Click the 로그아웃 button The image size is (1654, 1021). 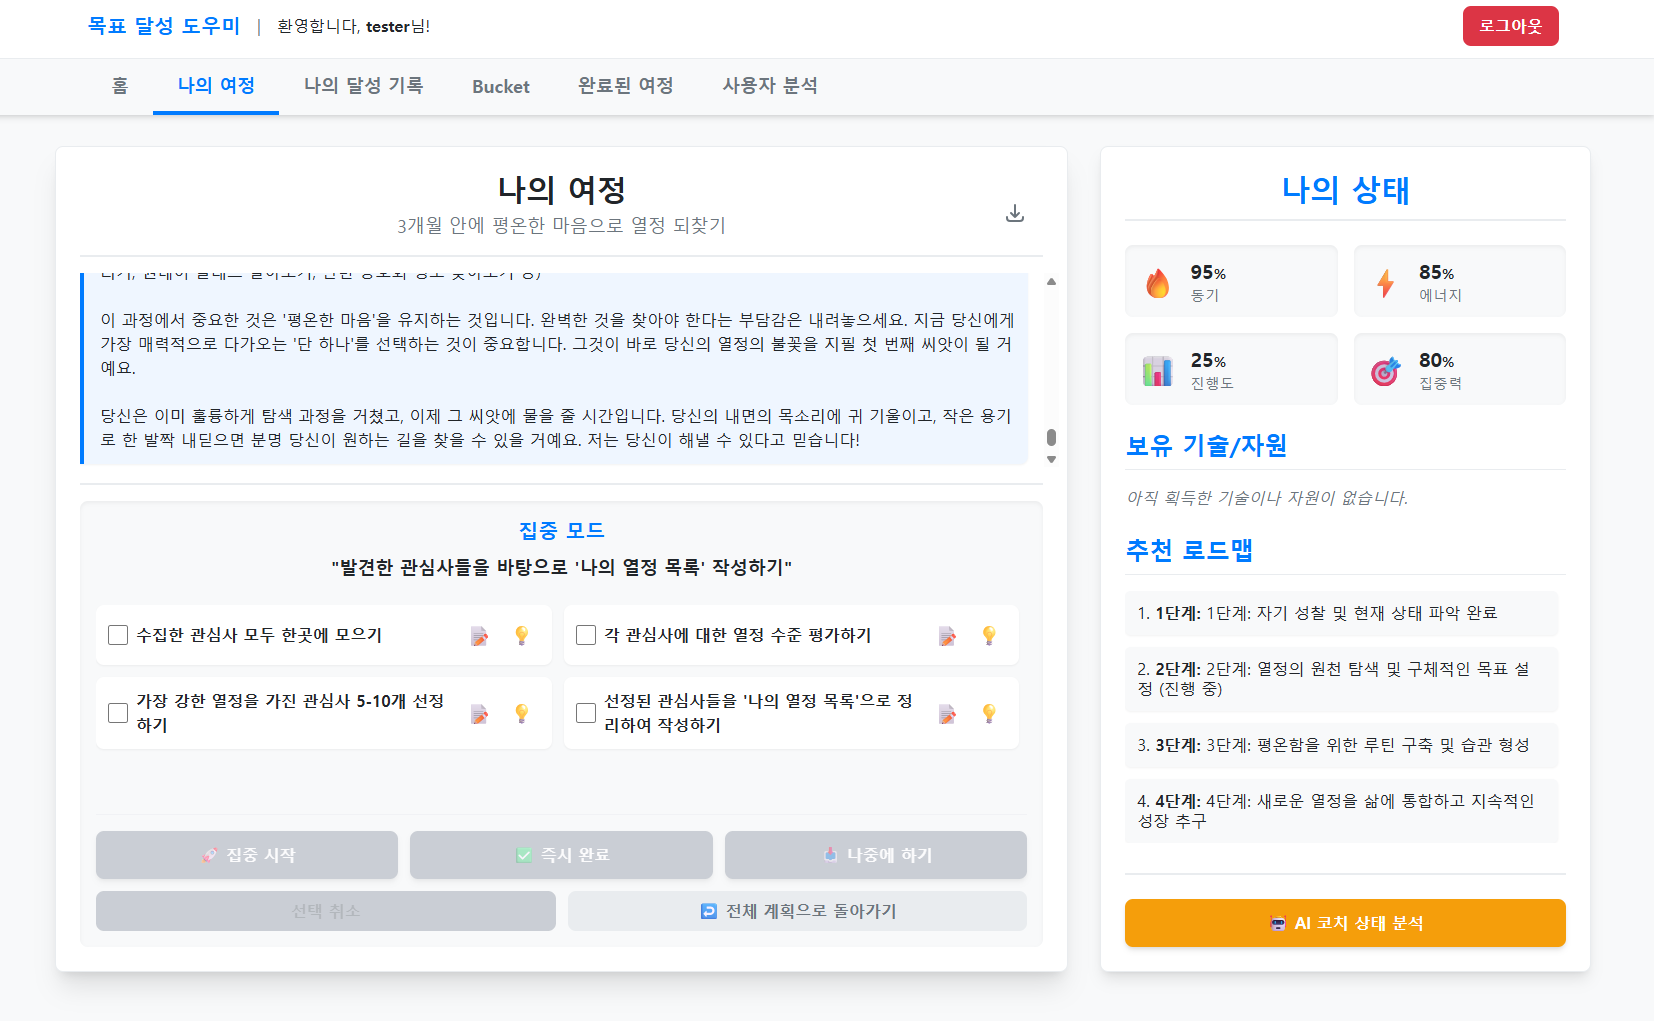1510,26
